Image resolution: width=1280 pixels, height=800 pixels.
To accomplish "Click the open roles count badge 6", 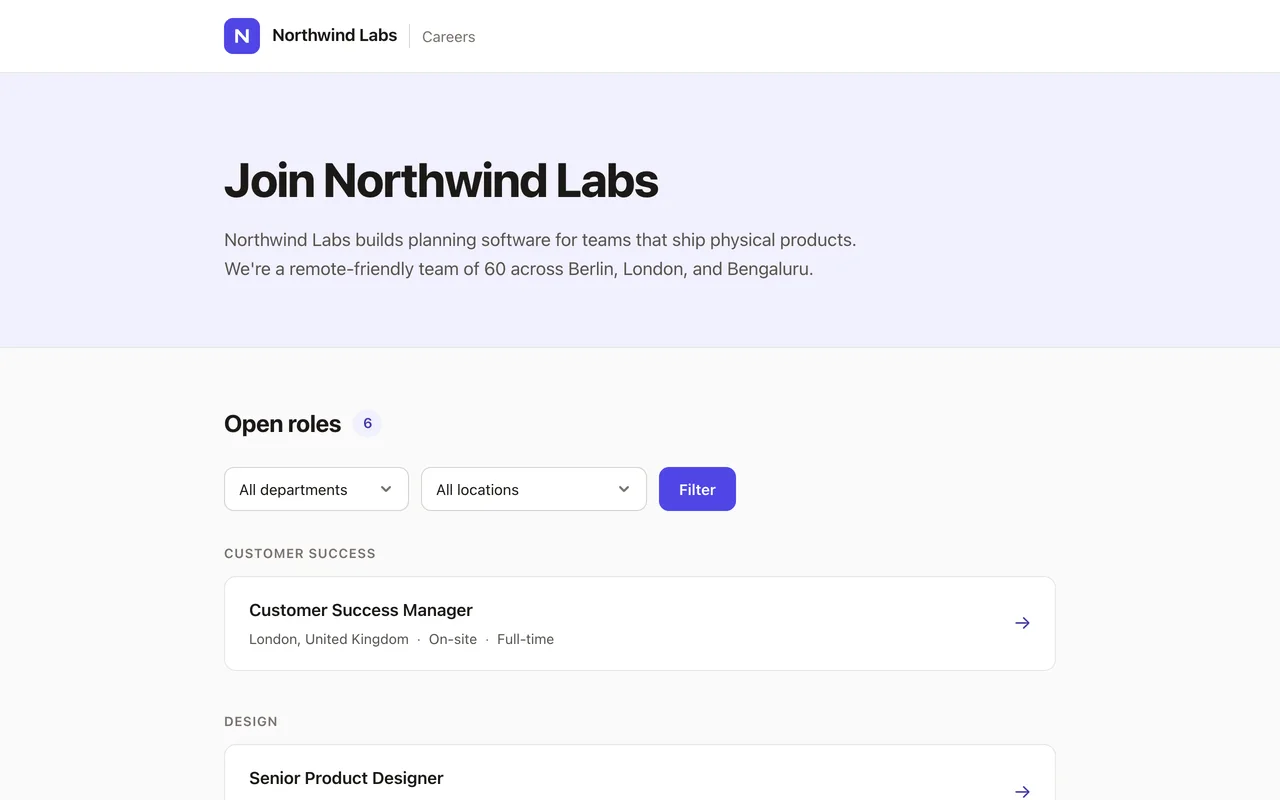I will click(x=367, y=424).
